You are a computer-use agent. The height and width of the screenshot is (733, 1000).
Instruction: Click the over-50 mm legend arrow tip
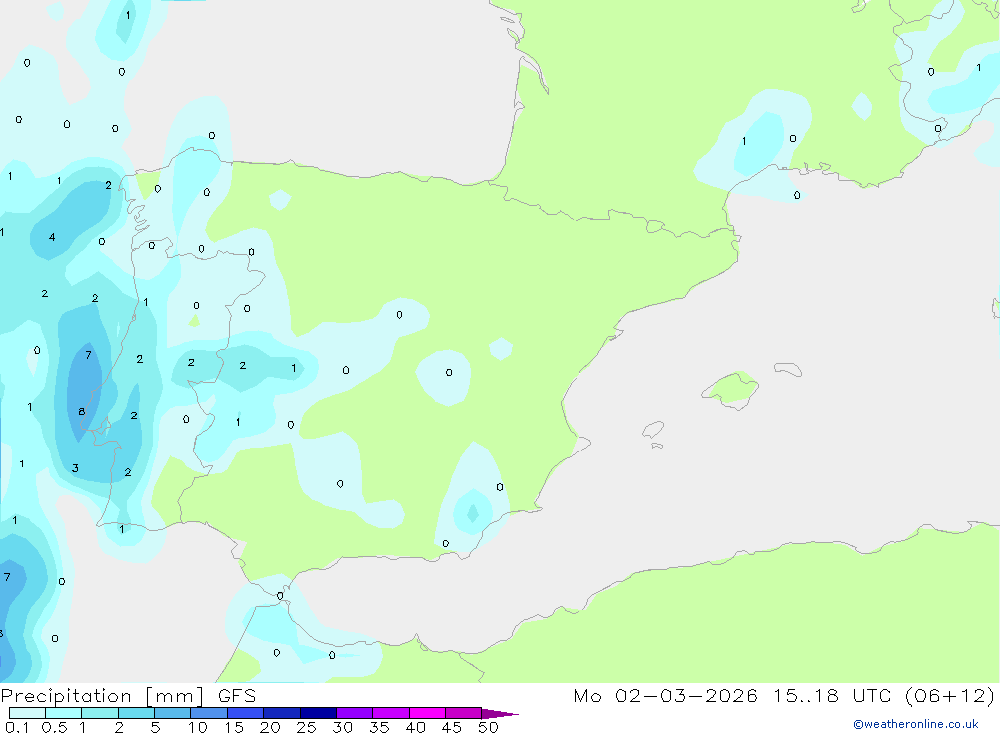pos(500,713)
